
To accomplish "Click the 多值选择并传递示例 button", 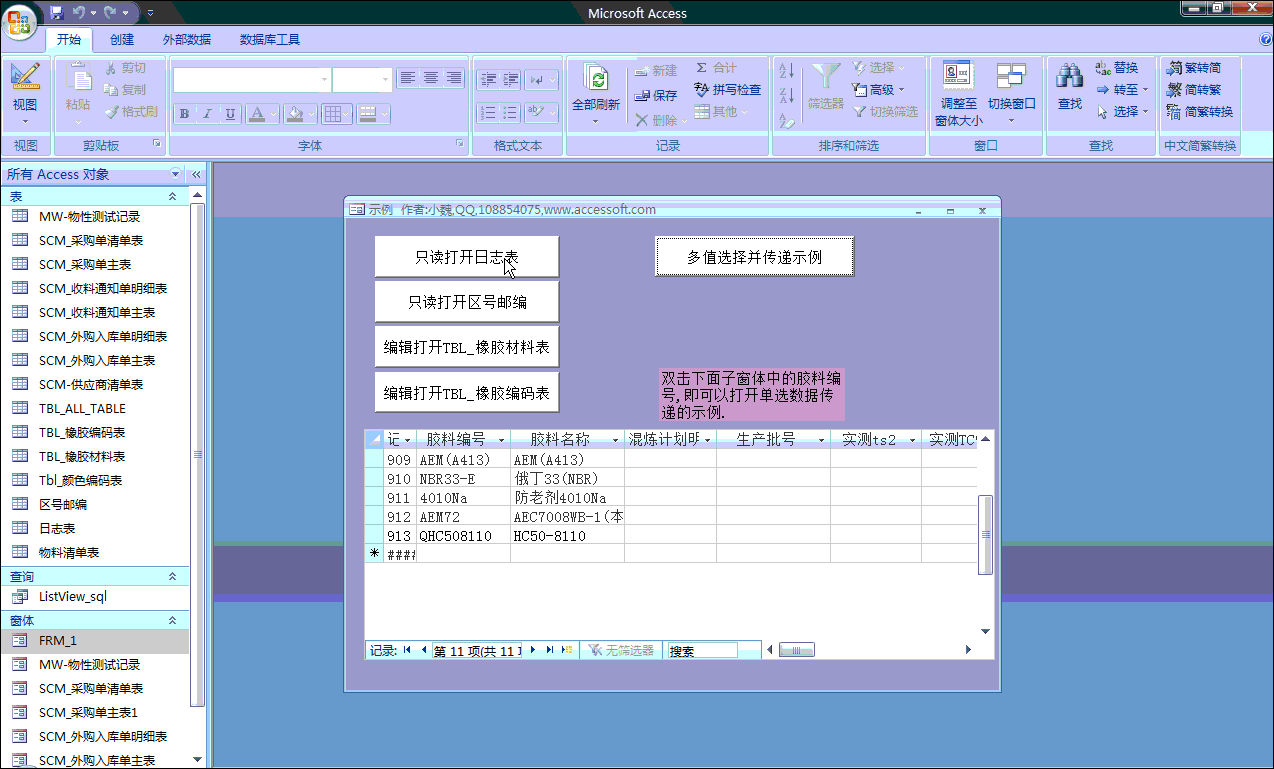I will (x=755, y=257).
